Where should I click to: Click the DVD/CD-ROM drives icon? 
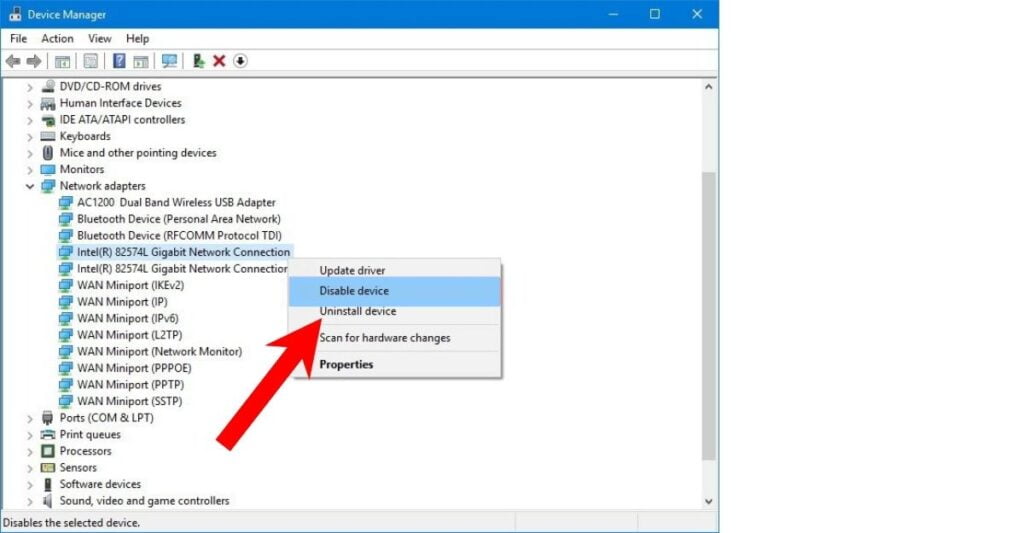(x=48, y=86)
